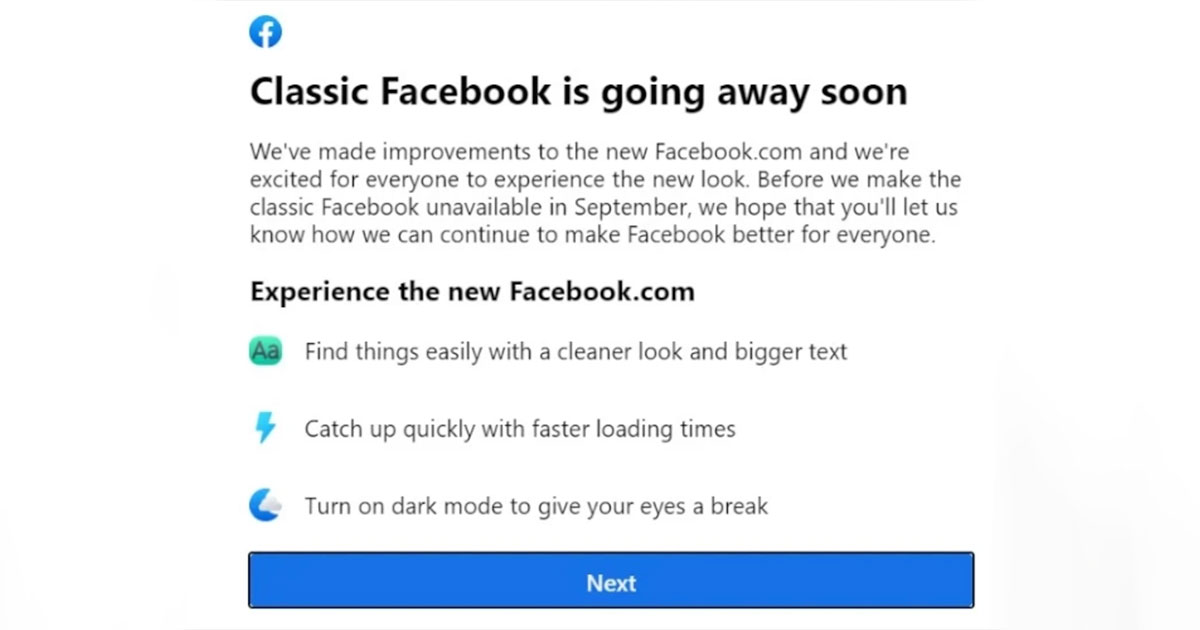Screen dimensions: 1200x630
Task: Select the "Turn on dark mode" feature text
Action: pos(535,506)
